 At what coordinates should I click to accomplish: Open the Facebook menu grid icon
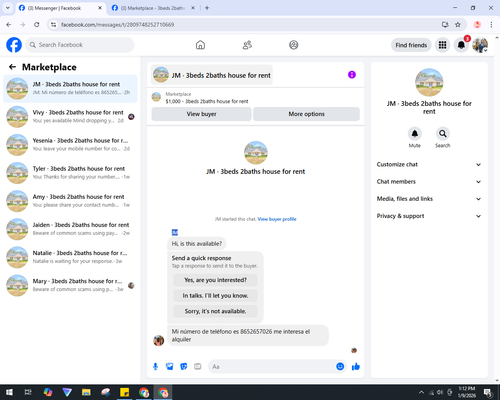coord(442,45)
